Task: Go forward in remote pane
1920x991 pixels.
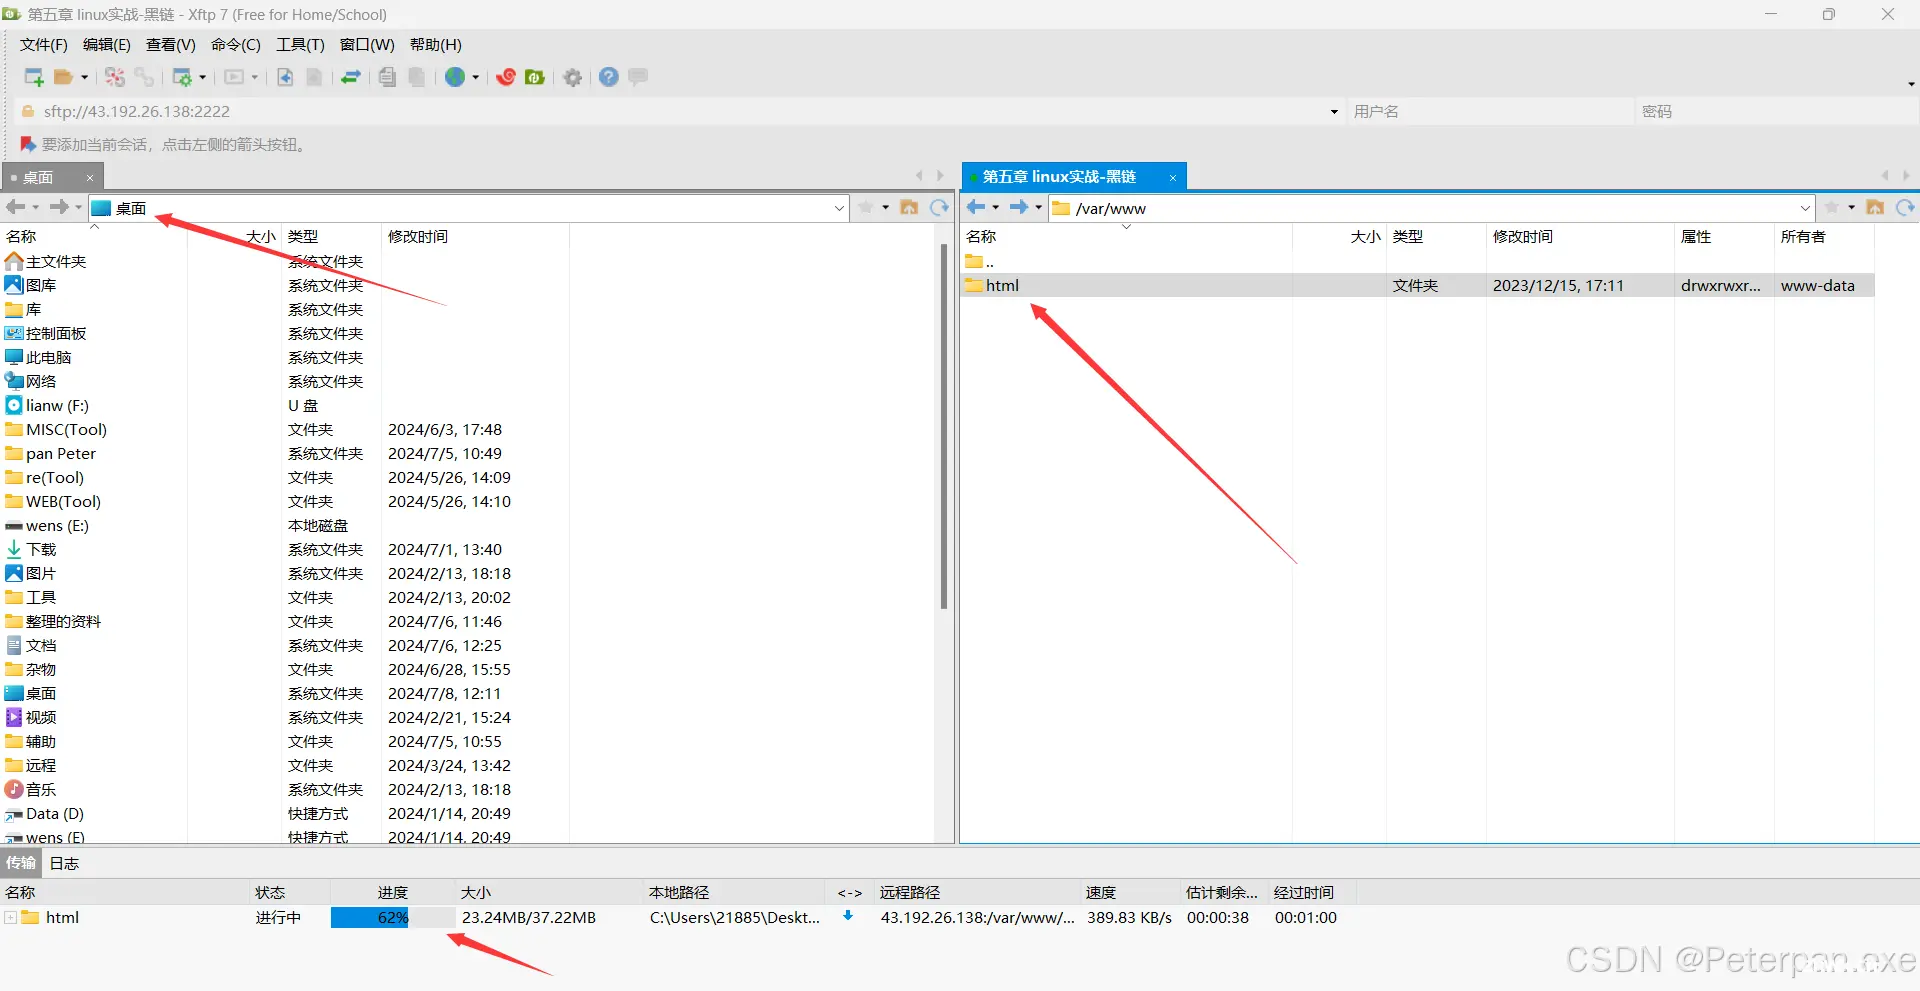Action: [1019, 207]
